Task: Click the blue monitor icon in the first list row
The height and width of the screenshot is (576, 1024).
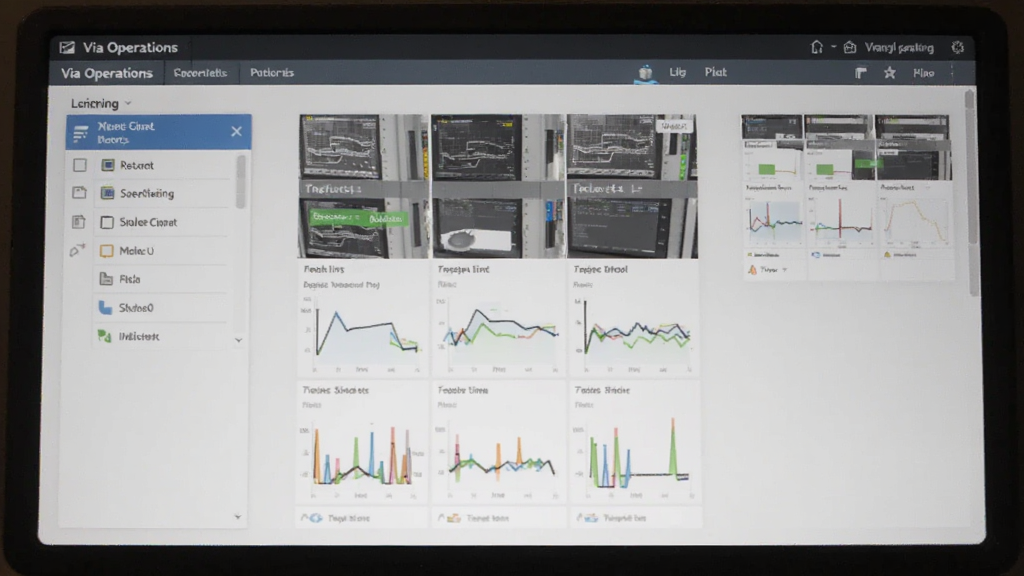Action: coord(108,165)
